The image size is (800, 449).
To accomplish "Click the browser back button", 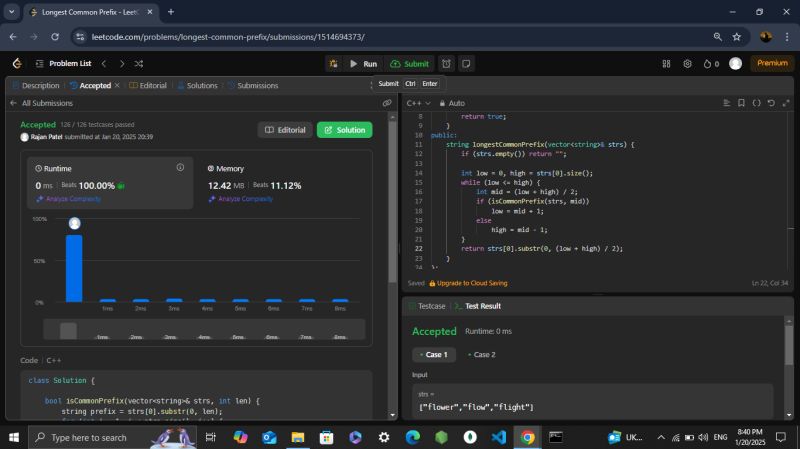I will click(x=13, y=37).
